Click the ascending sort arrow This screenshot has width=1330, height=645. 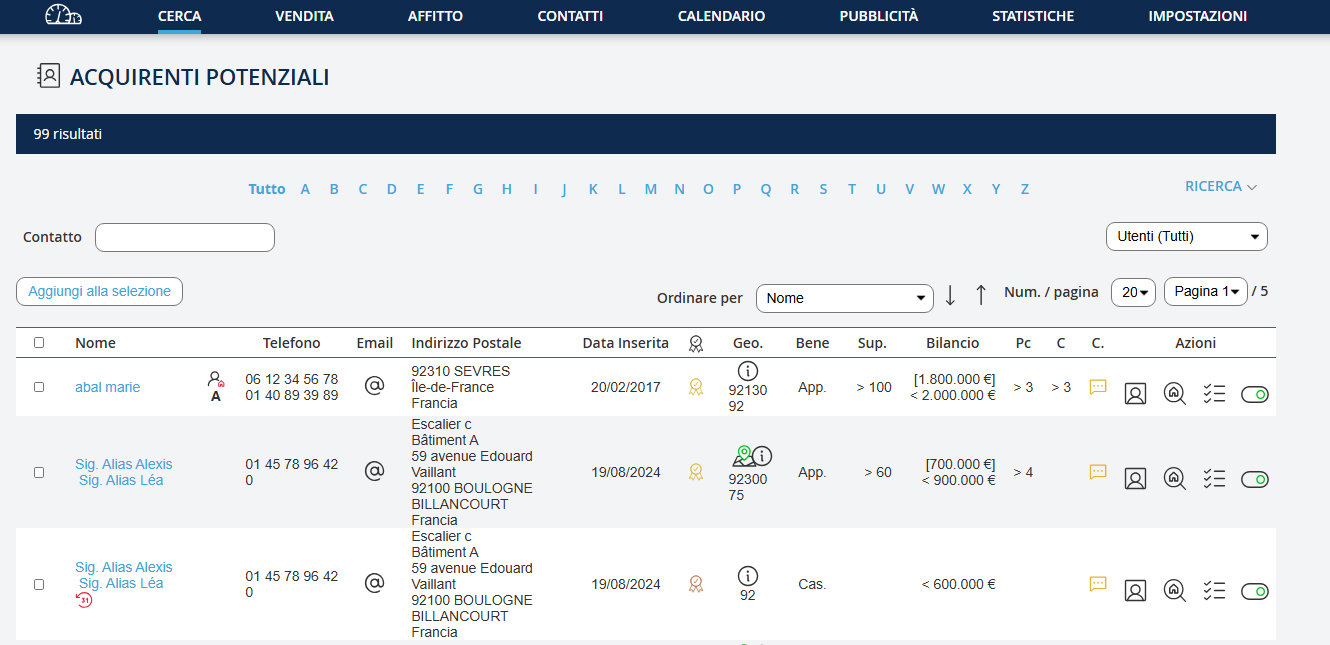coord(981,295)
